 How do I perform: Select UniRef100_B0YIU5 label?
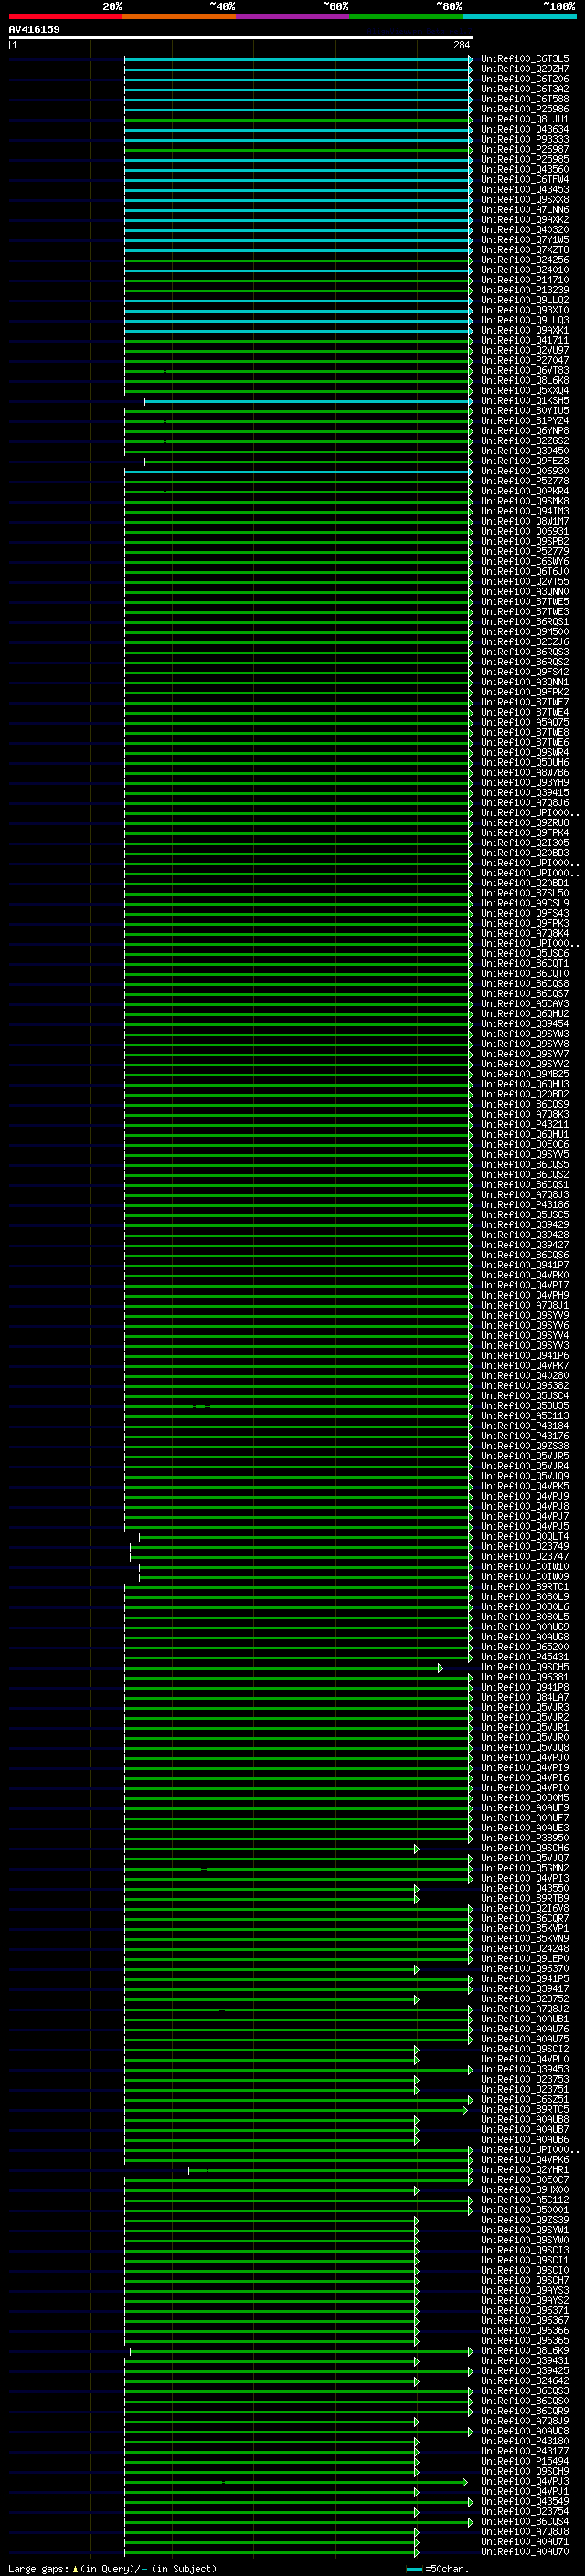pos(525,411)
